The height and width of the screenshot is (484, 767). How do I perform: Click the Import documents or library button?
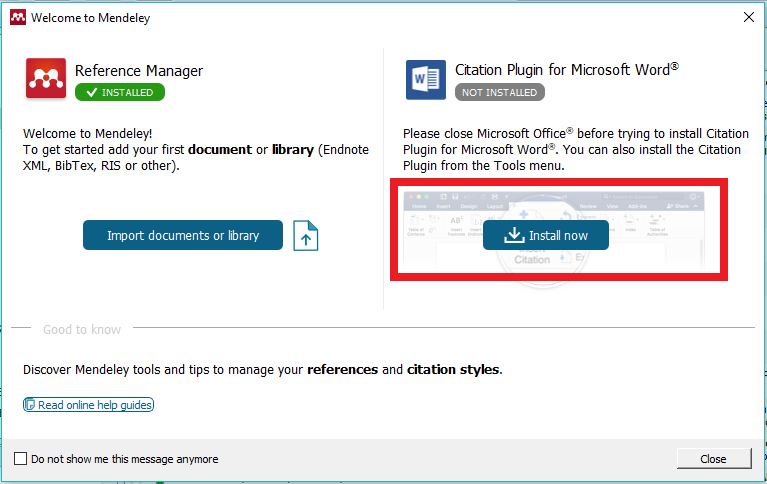pyautogui.click(x=183, y=235)
